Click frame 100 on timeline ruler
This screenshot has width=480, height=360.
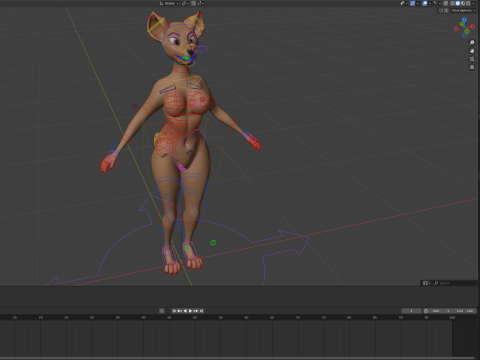(x=452, y=318)
